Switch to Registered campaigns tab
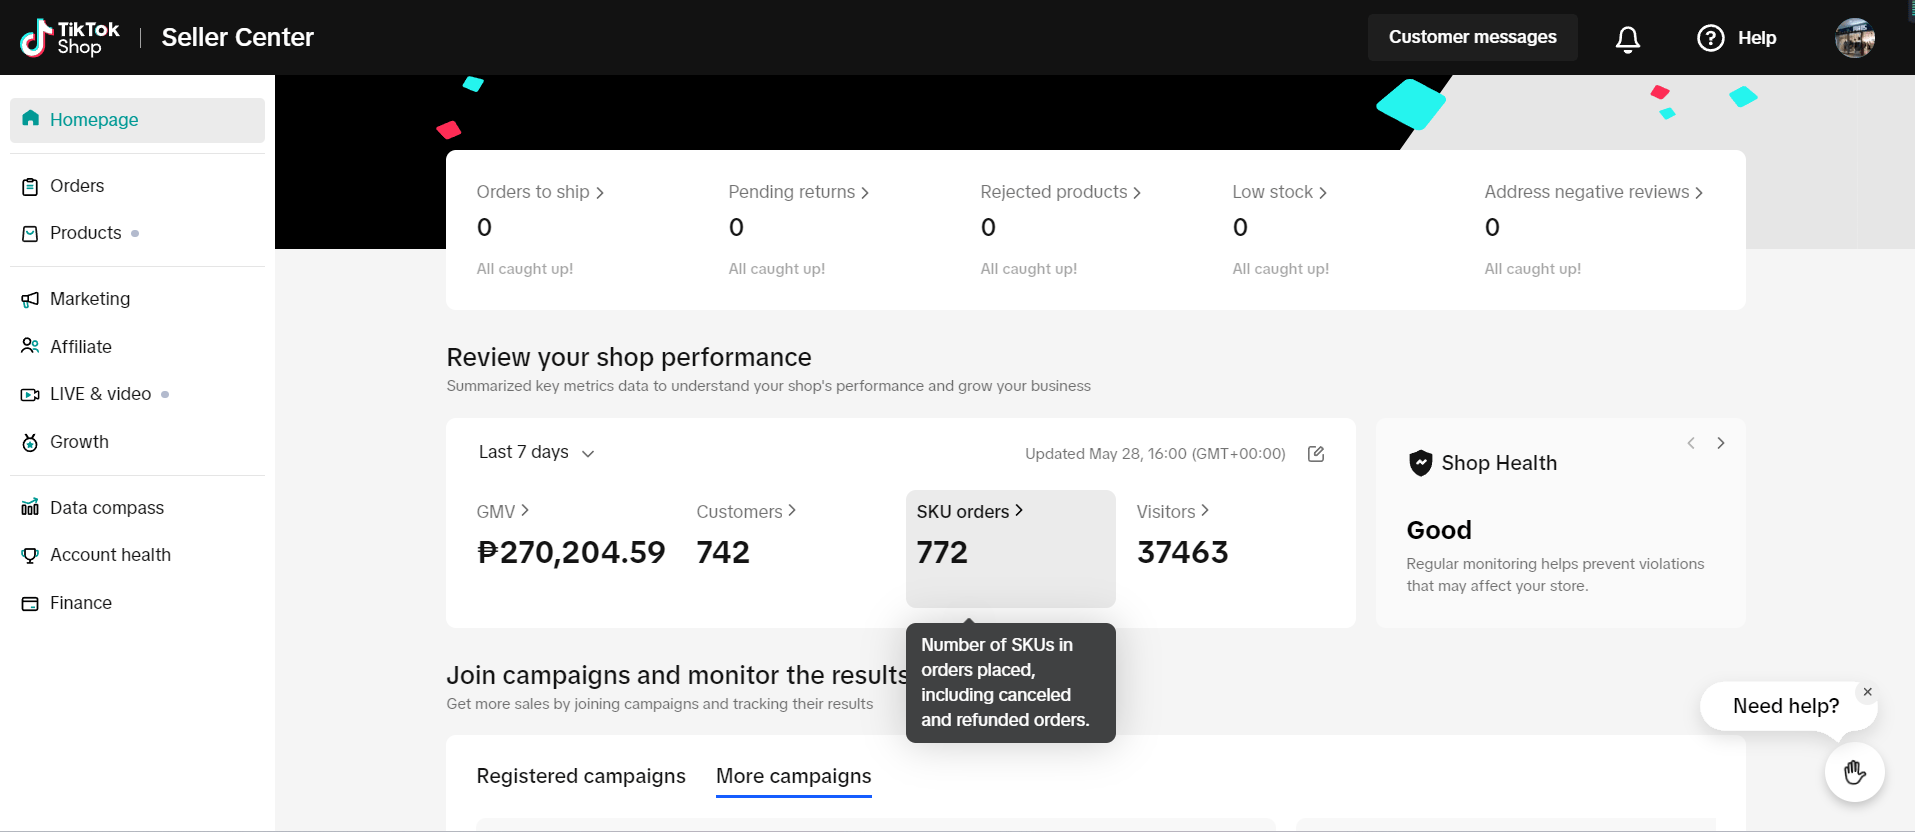 [581, 776]
